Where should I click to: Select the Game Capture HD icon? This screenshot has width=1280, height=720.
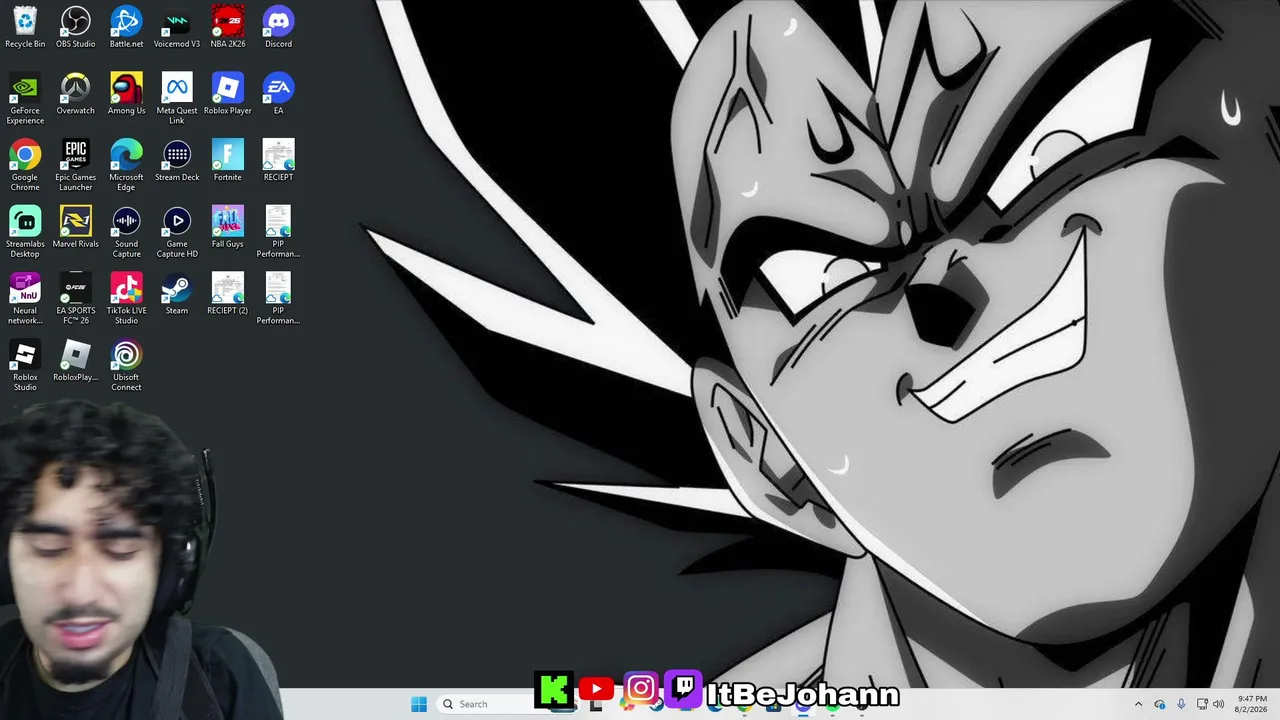[x=177, y=232]
